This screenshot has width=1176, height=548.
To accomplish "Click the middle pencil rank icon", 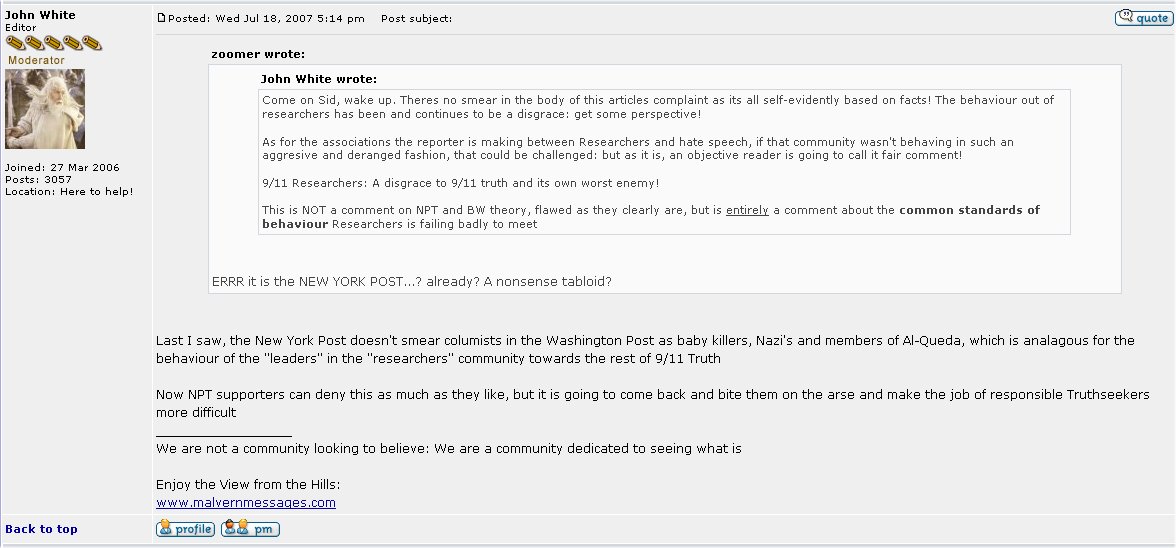I will point(54,43).
